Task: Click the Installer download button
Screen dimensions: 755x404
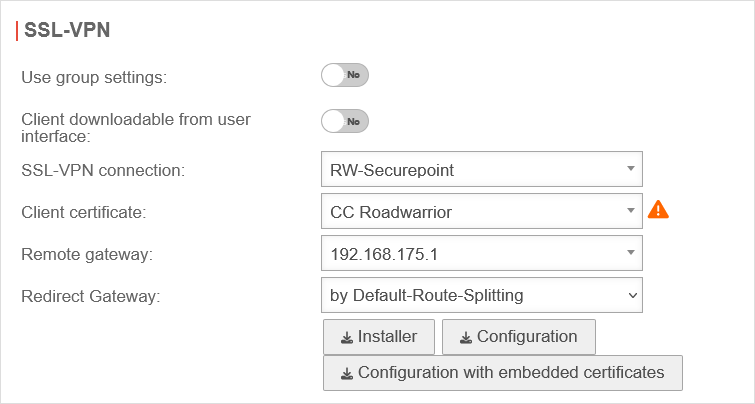Action: pyautogui.click(x=379, y=337)
